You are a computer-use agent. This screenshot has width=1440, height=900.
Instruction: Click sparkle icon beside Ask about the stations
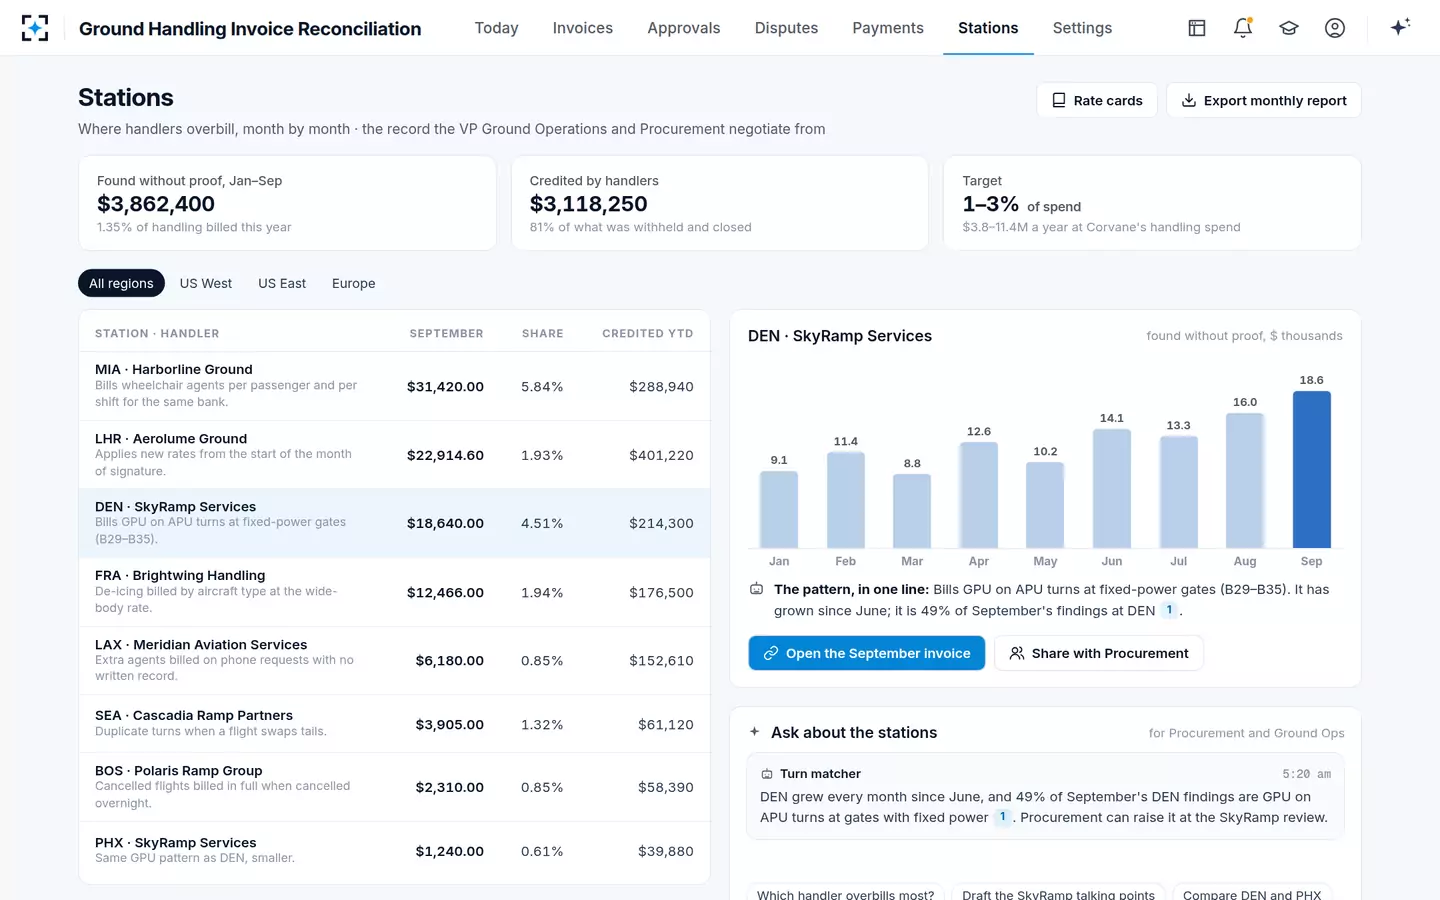click(x=755, y=732)
